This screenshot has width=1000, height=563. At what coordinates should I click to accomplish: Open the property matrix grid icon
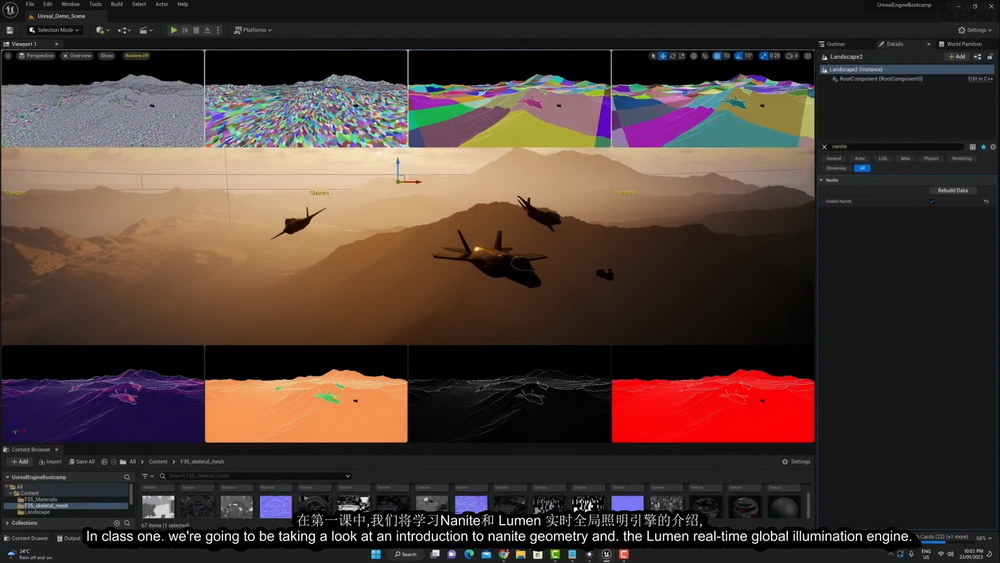pos(973,147)
